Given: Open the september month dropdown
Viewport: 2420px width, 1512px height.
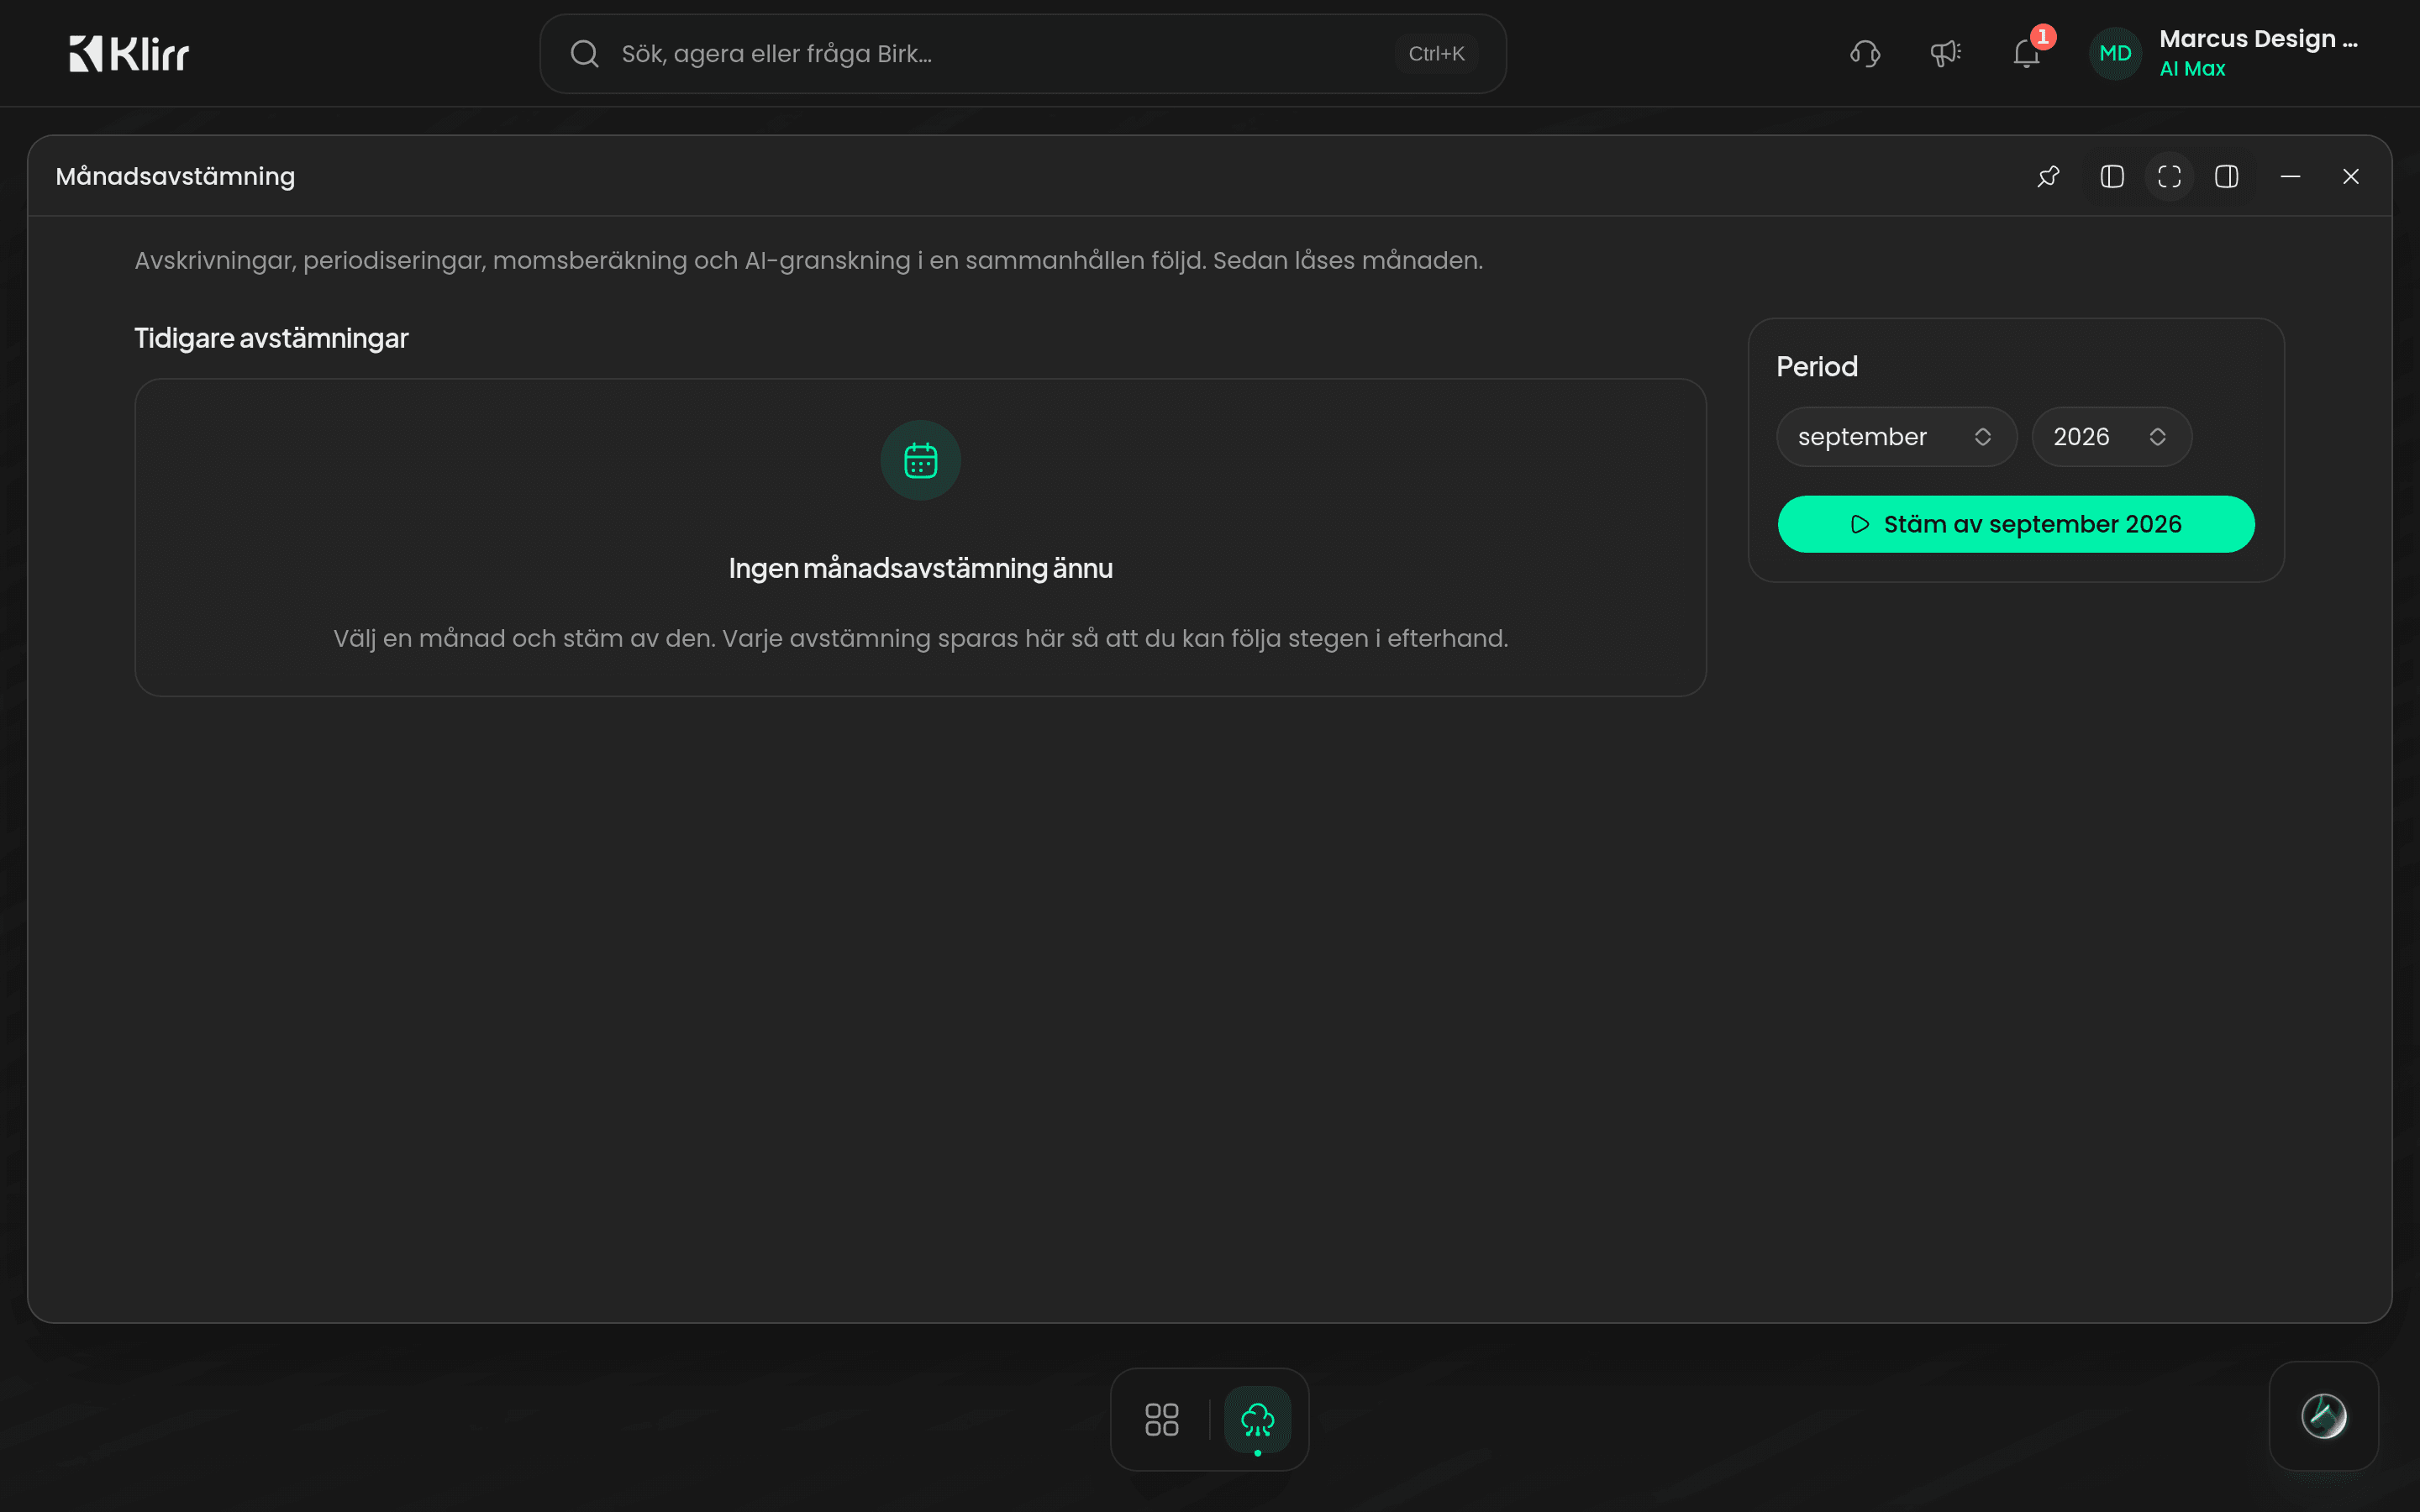Looking at the screenshot, I should click(1896, 437).
